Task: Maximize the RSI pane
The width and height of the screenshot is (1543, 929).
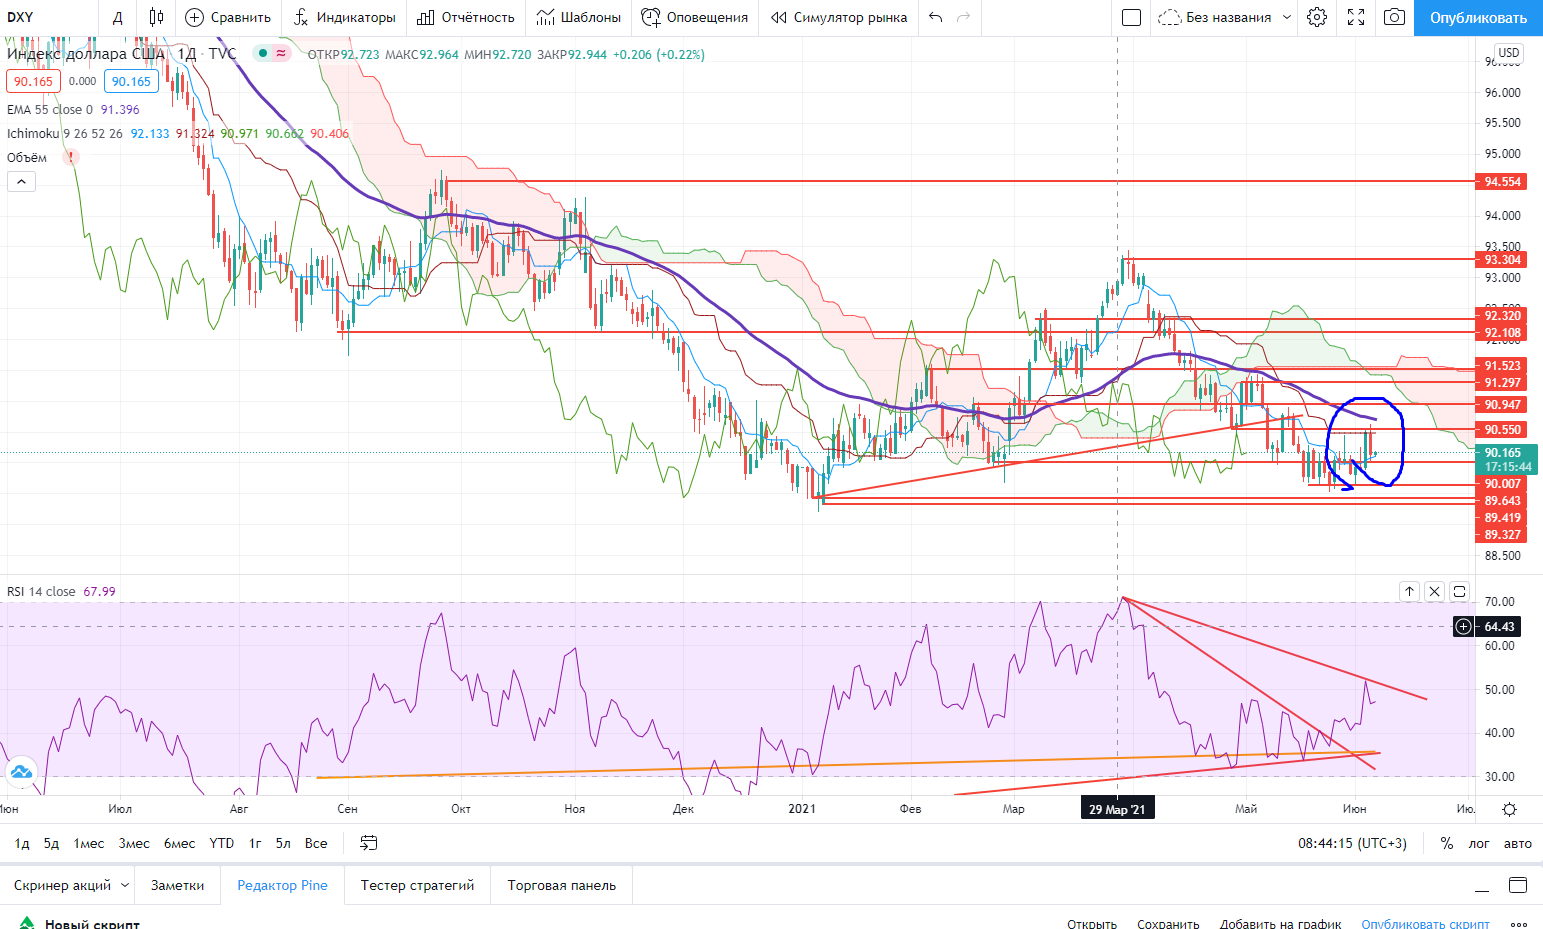Action: [1459, 591]
